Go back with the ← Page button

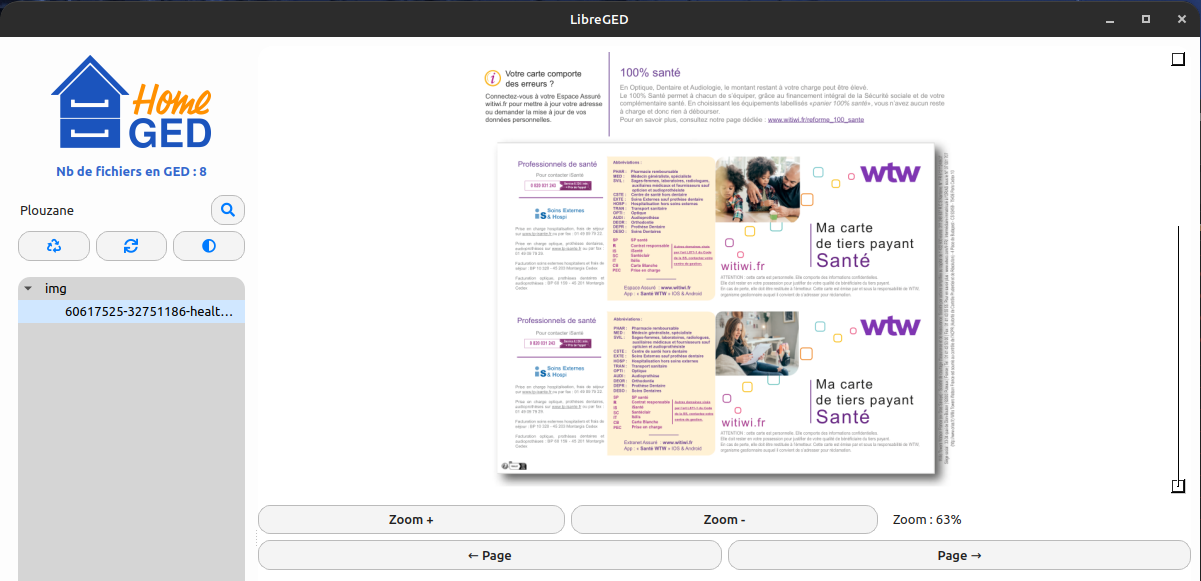pyautogui.click(x=489, y=555)
